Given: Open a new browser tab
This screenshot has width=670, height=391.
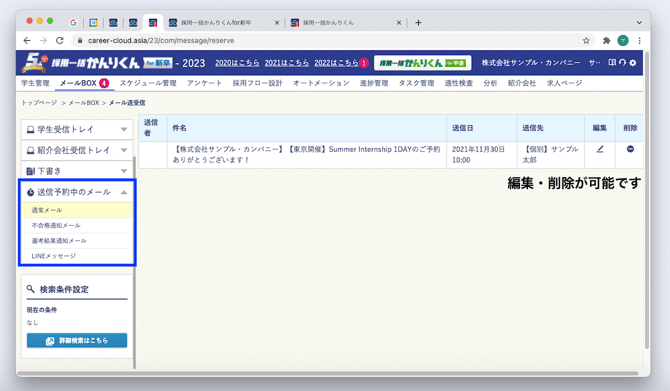Looking at the screenshot, I should tap(418, 23).
